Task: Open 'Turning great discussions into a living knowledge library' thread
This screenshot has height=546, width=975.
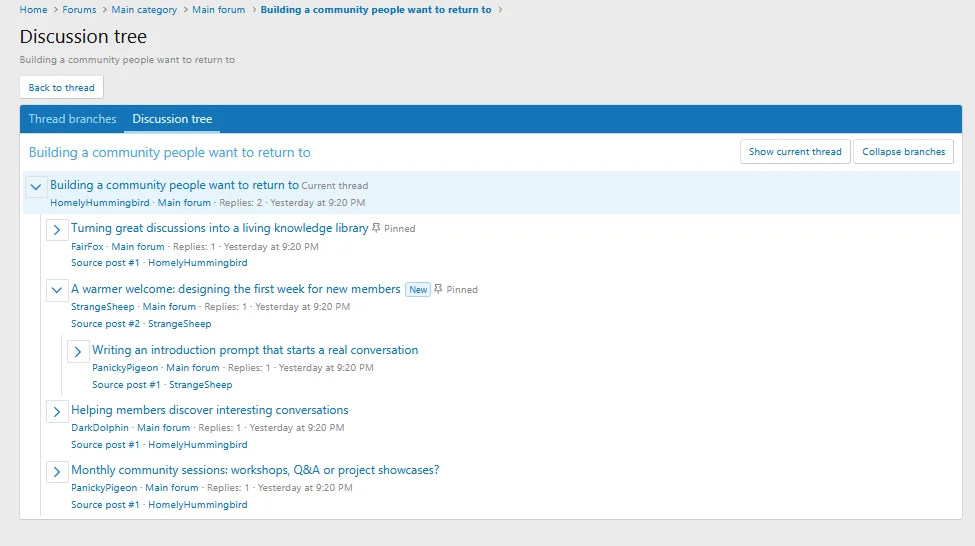Action: click(x=219, y=228)
